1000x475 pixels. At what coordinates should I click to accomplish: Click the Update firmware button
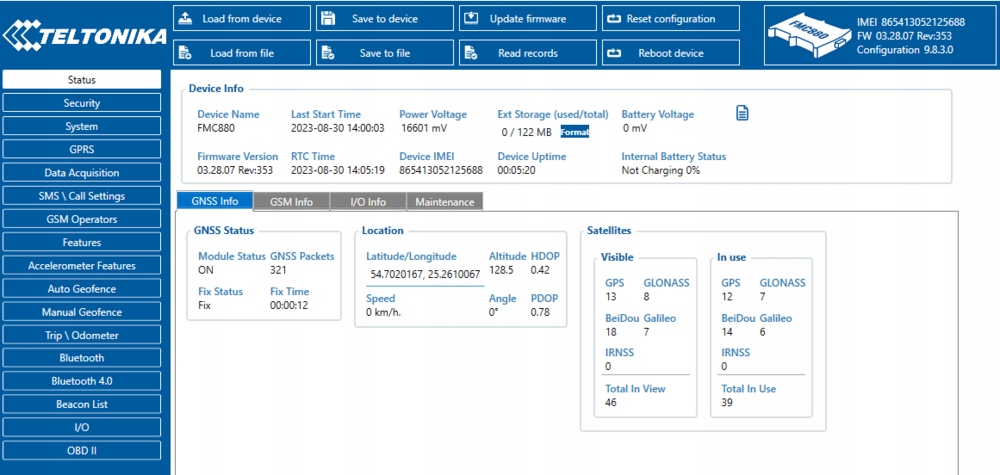[x=527, y=18]
